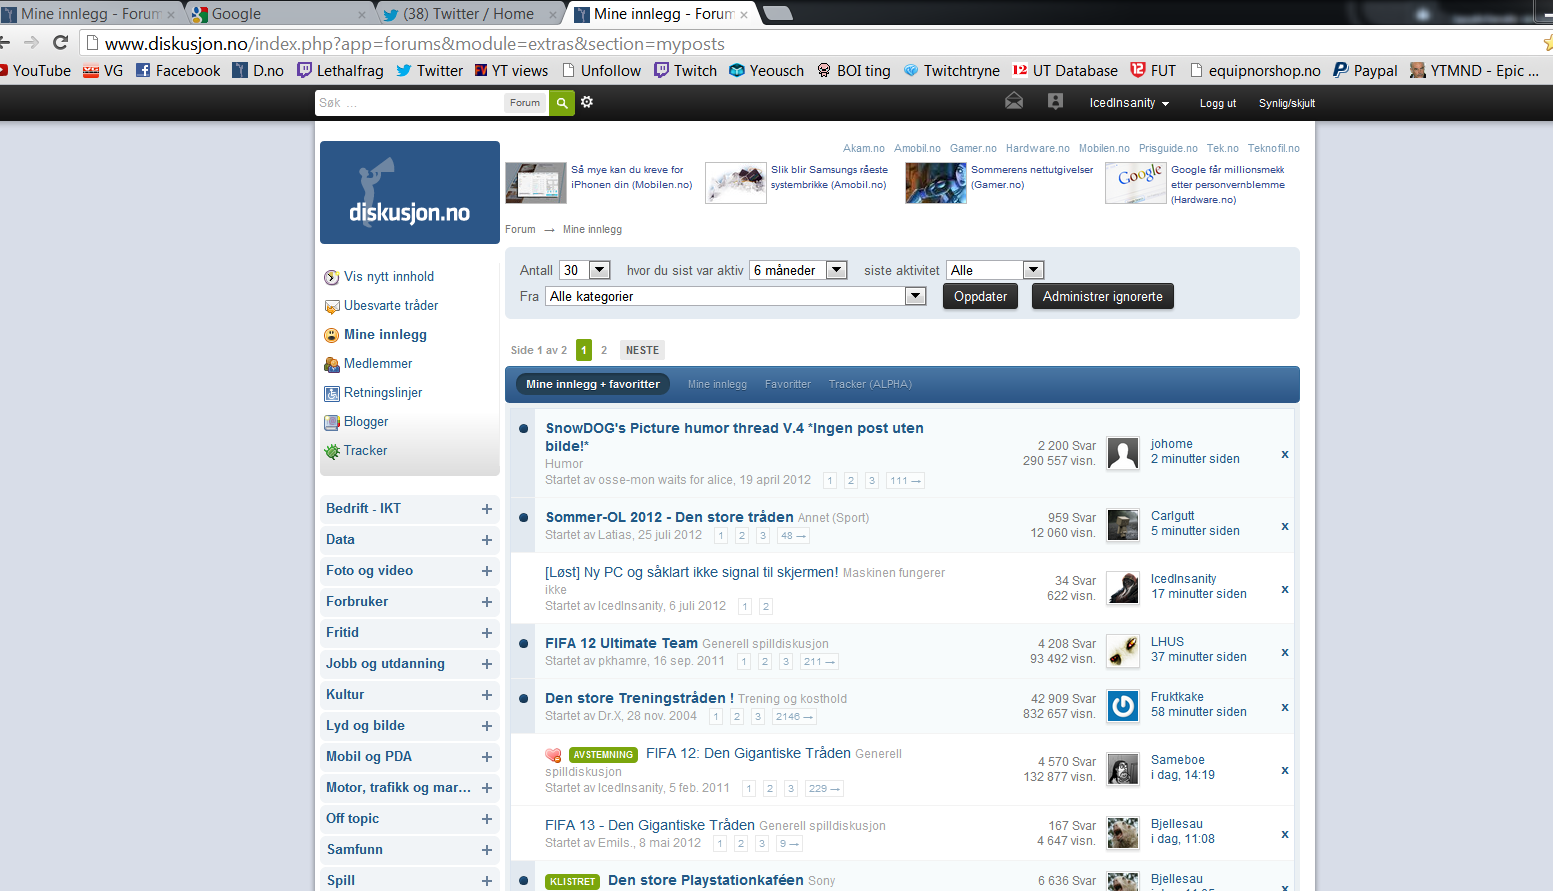Go to page 2 of results

(604, 350)
